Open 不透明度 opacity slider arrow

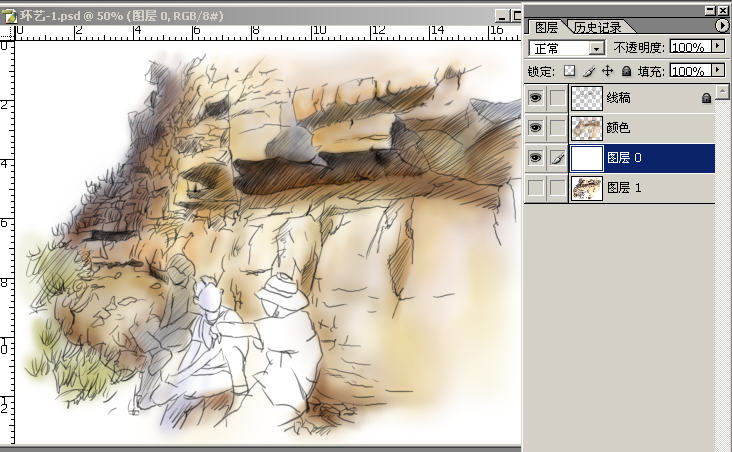[718, 46]
